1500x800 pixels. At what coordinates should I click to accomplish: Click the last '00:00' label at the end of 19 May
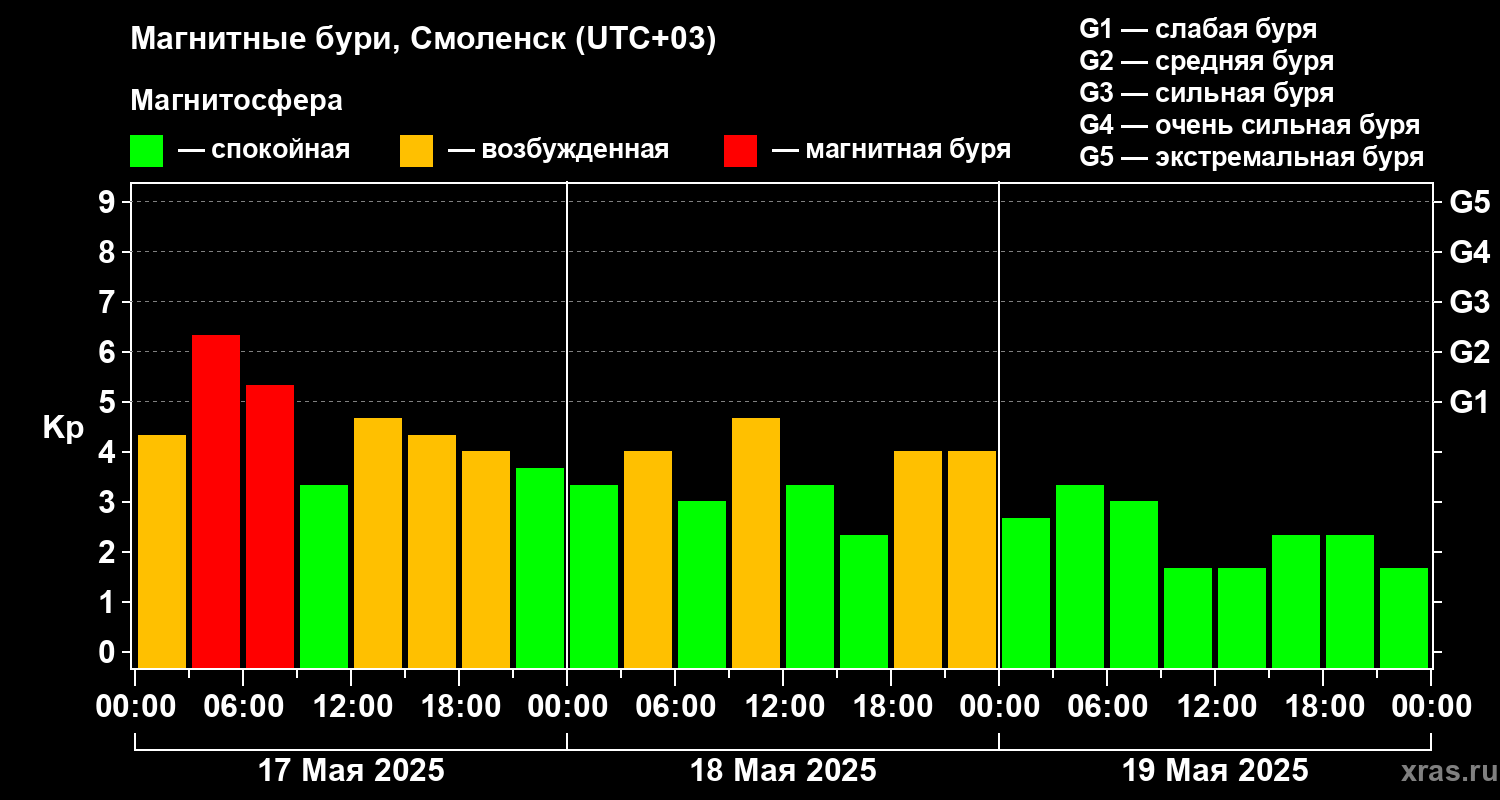coord(1431,707)
